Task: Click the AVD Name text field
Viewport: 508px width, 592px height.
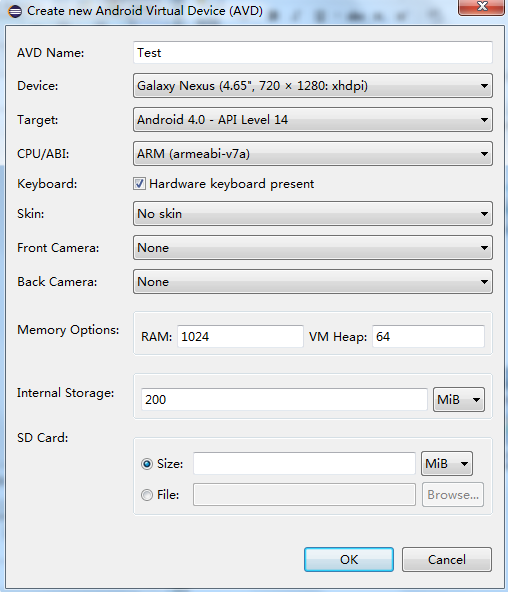Action: click(x=313, y=52)
